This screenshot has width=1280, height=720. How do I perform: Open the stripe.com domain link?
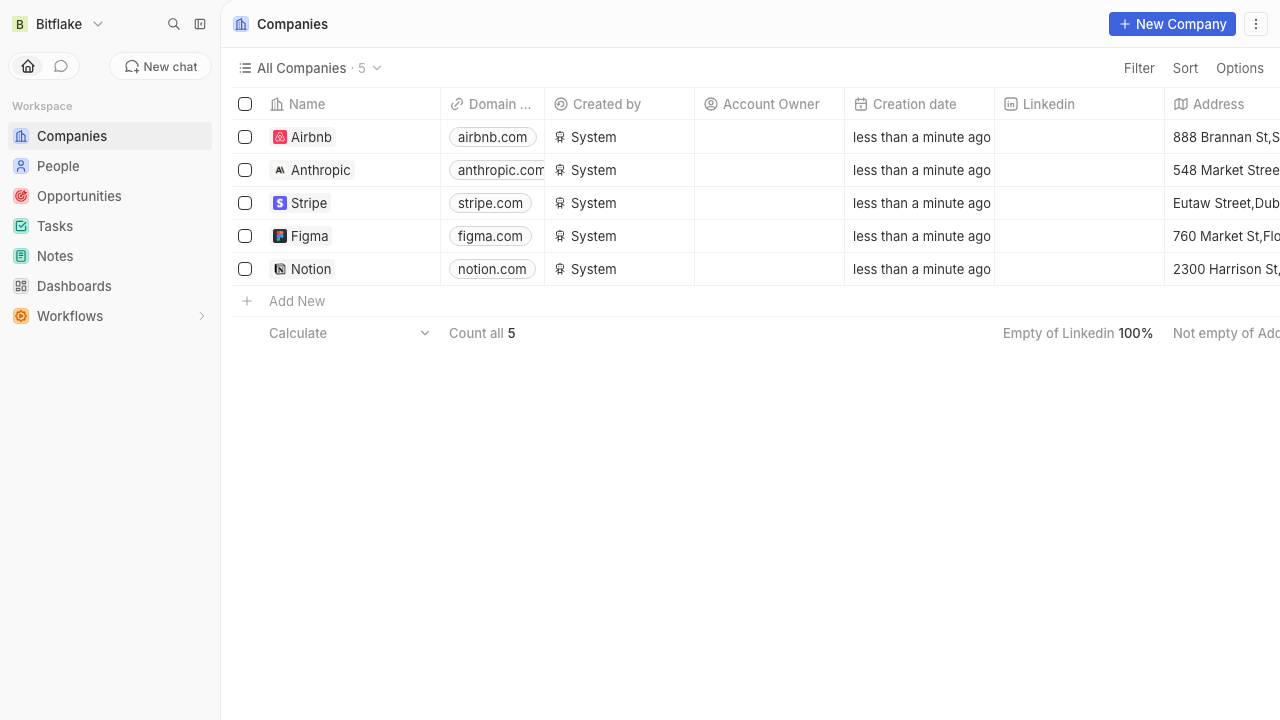490,203
